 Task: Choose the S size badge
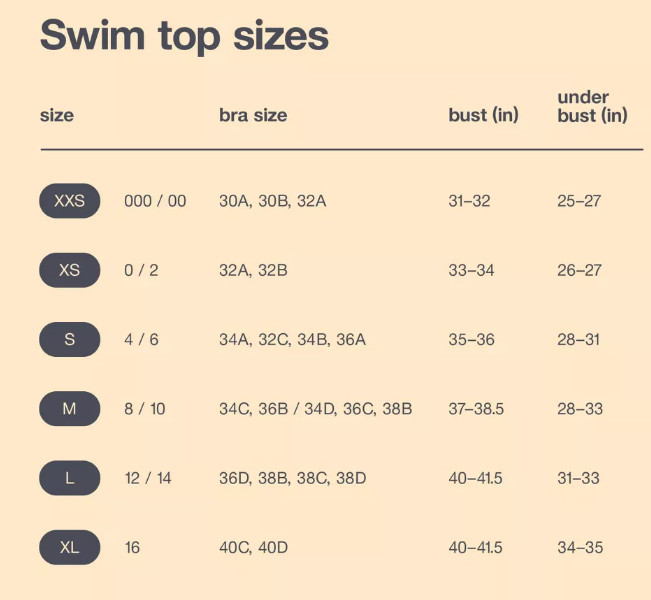point(70,340)
